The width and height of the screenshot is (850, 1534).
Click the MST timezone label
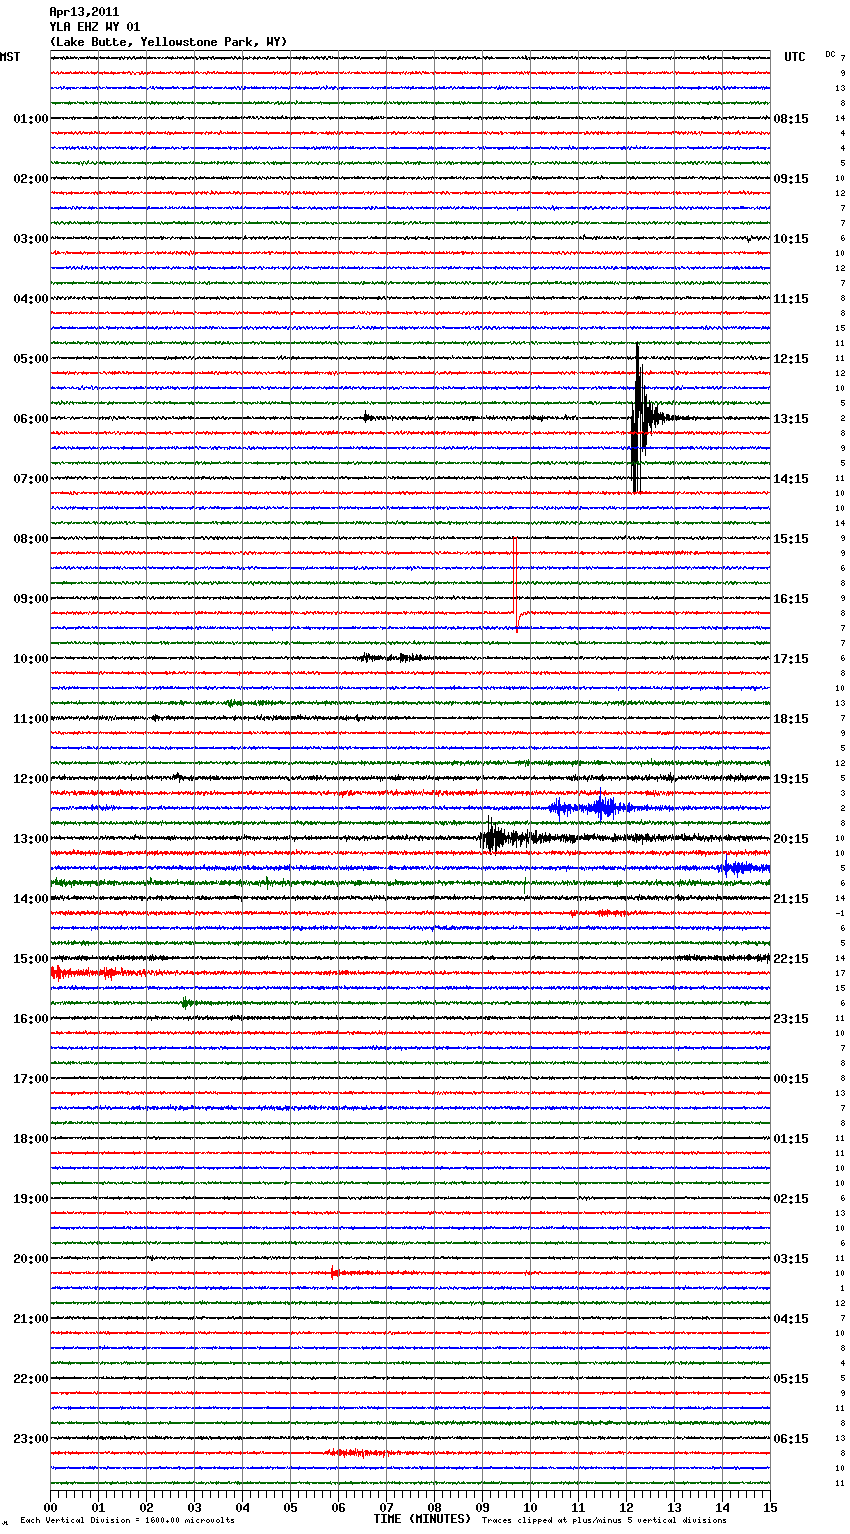[10, 57]
